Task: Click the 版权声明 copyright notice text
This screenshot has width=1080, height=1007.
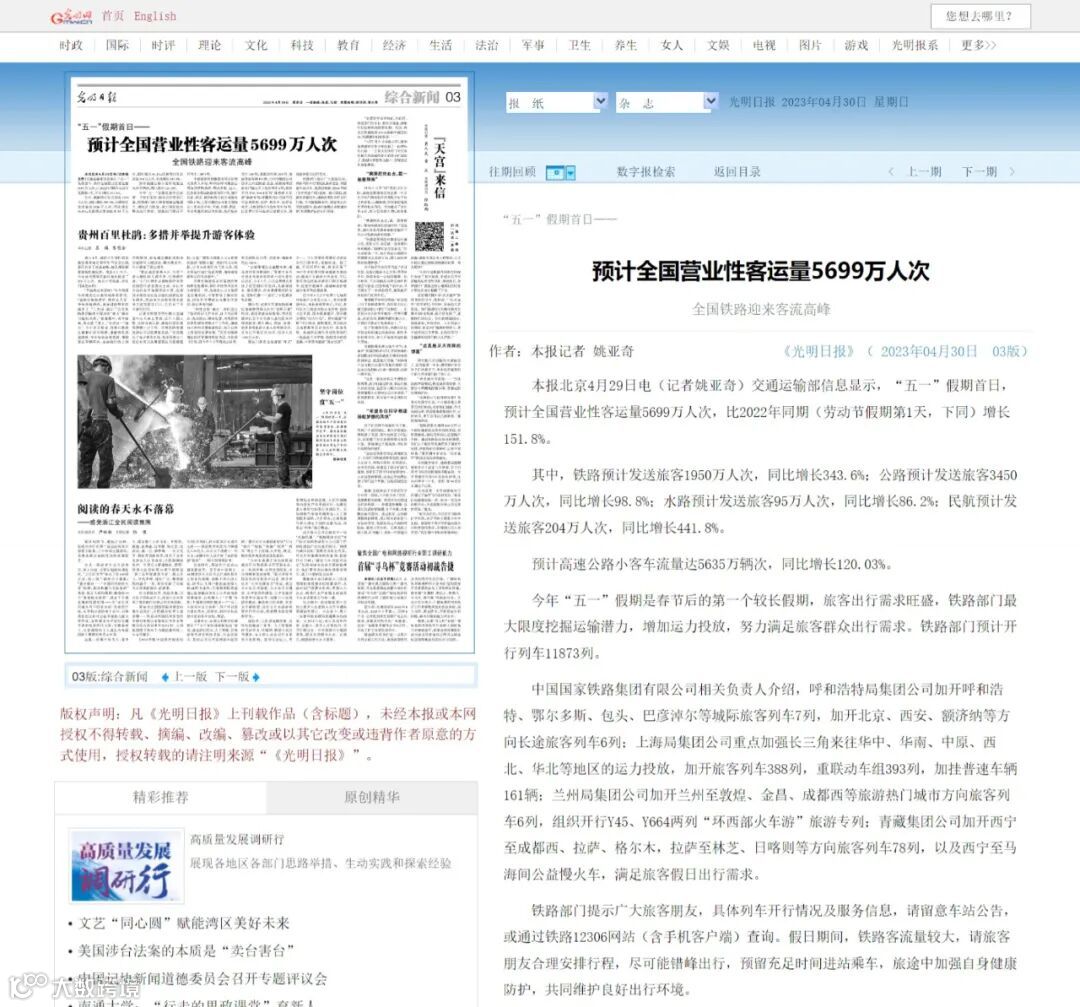Action: pos(267,734)
